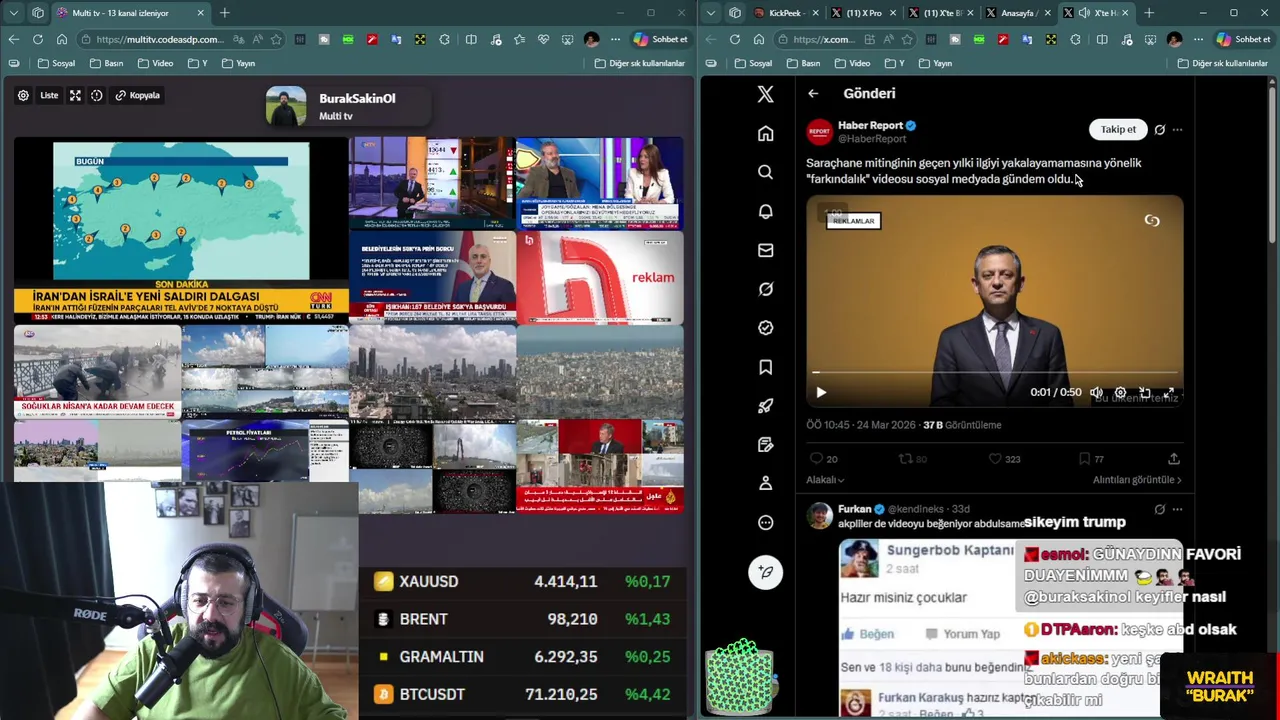The width and height of the screenshot is (1280, 720).
Task: Expand Alakalı replies sort dropdown
Action: point(825,480)
